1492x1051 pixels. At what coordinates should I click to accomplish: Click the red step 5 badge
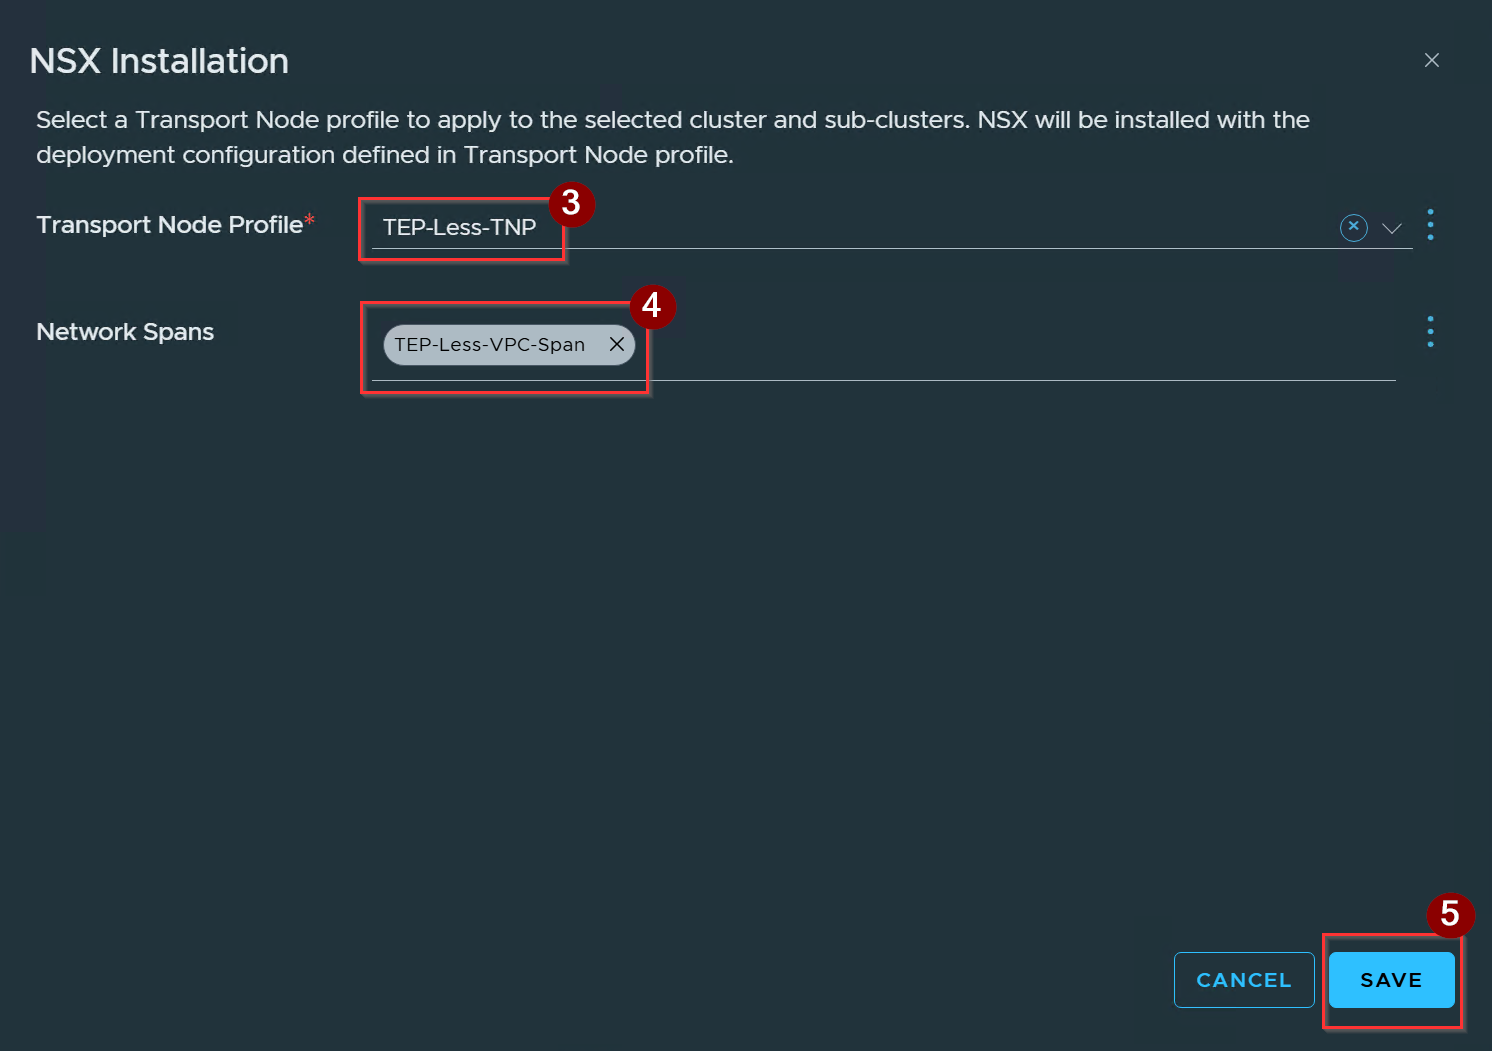click(x=1450, y=914)
